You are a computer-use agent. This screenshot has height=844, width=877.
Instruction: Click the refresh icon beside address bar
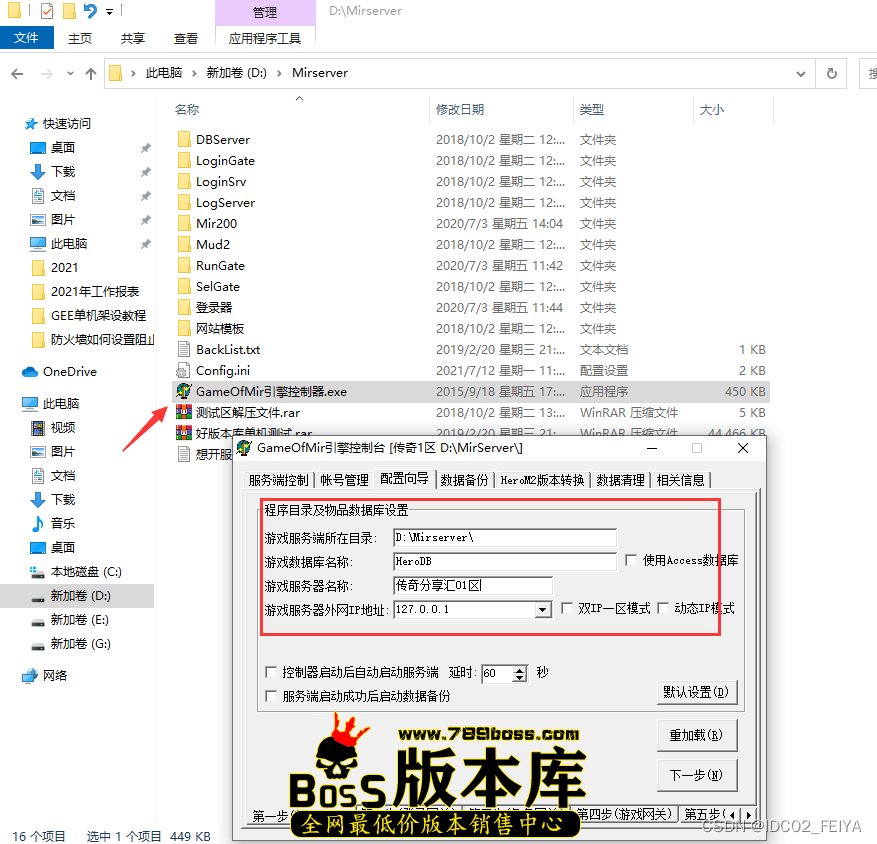831,73
